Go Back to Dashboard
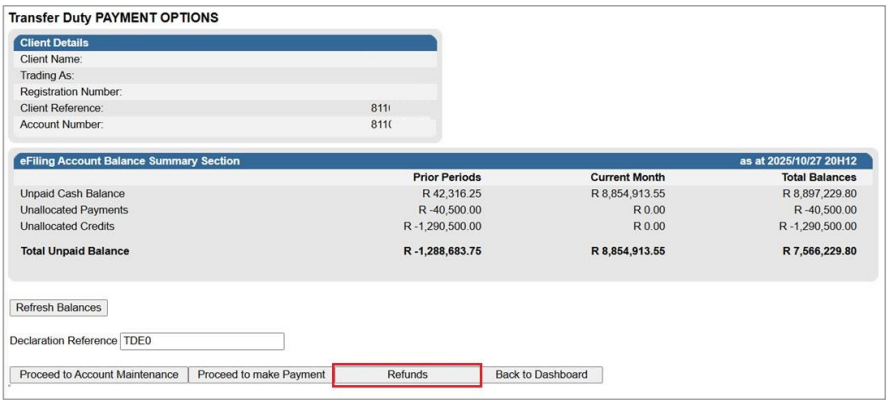 pos(541,375)
